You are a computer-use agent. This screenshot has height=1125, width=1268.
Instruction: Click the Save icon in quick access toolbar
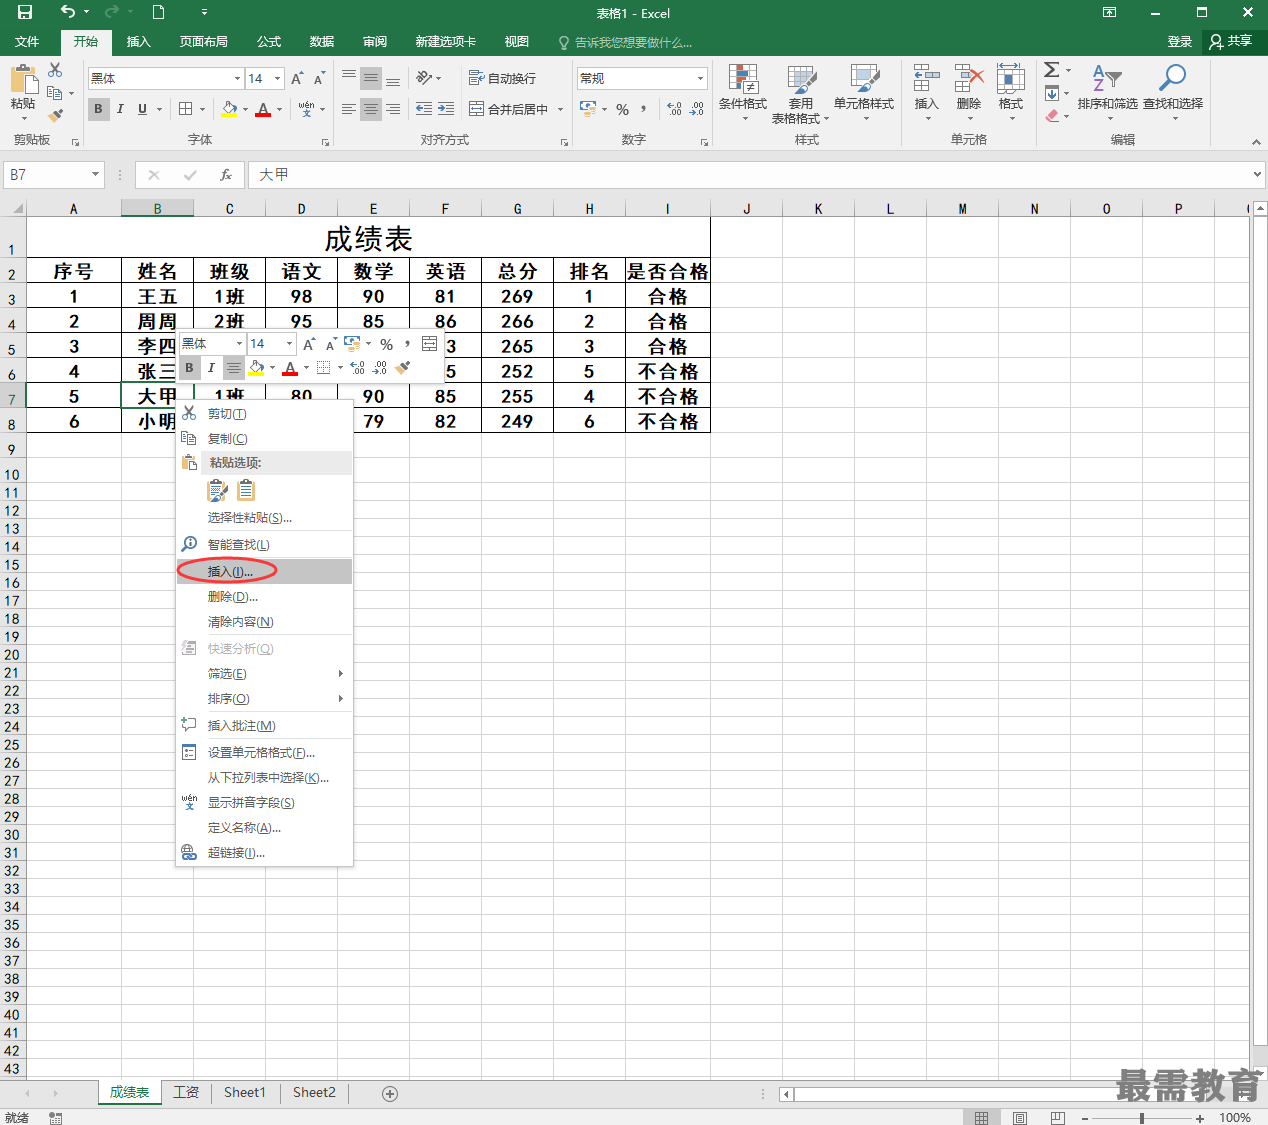click(25, 12)
